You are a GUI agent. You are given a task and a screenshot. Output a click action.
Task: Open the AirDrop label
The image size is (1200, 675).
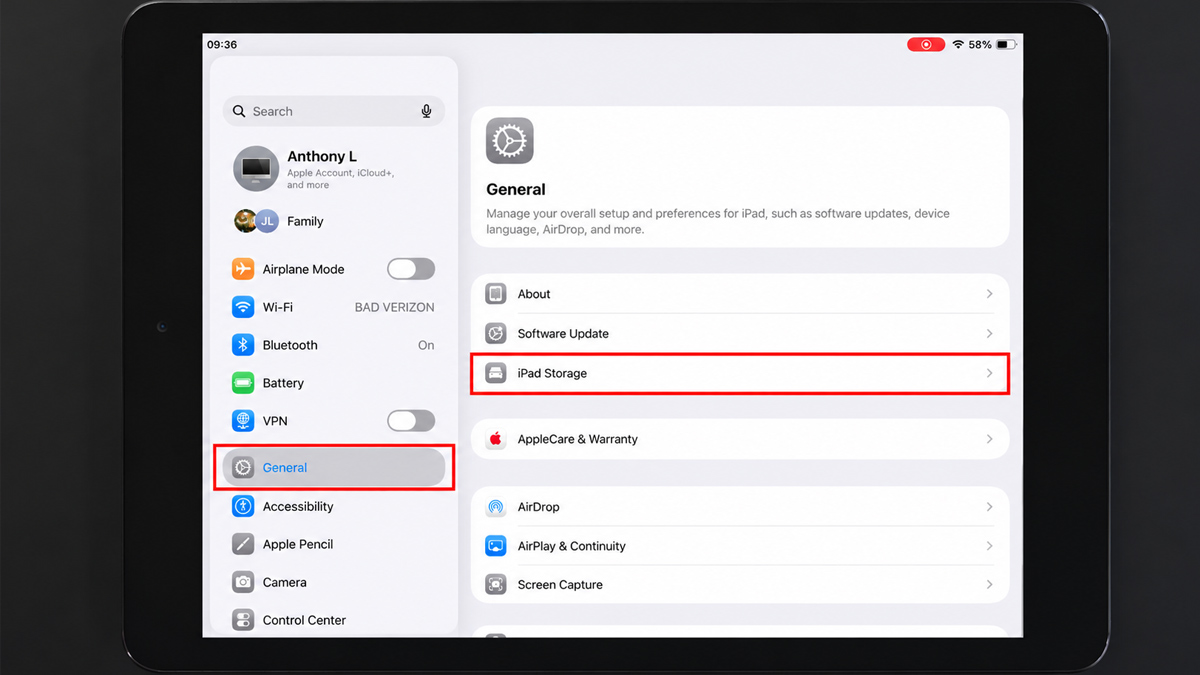click(539, 507)
